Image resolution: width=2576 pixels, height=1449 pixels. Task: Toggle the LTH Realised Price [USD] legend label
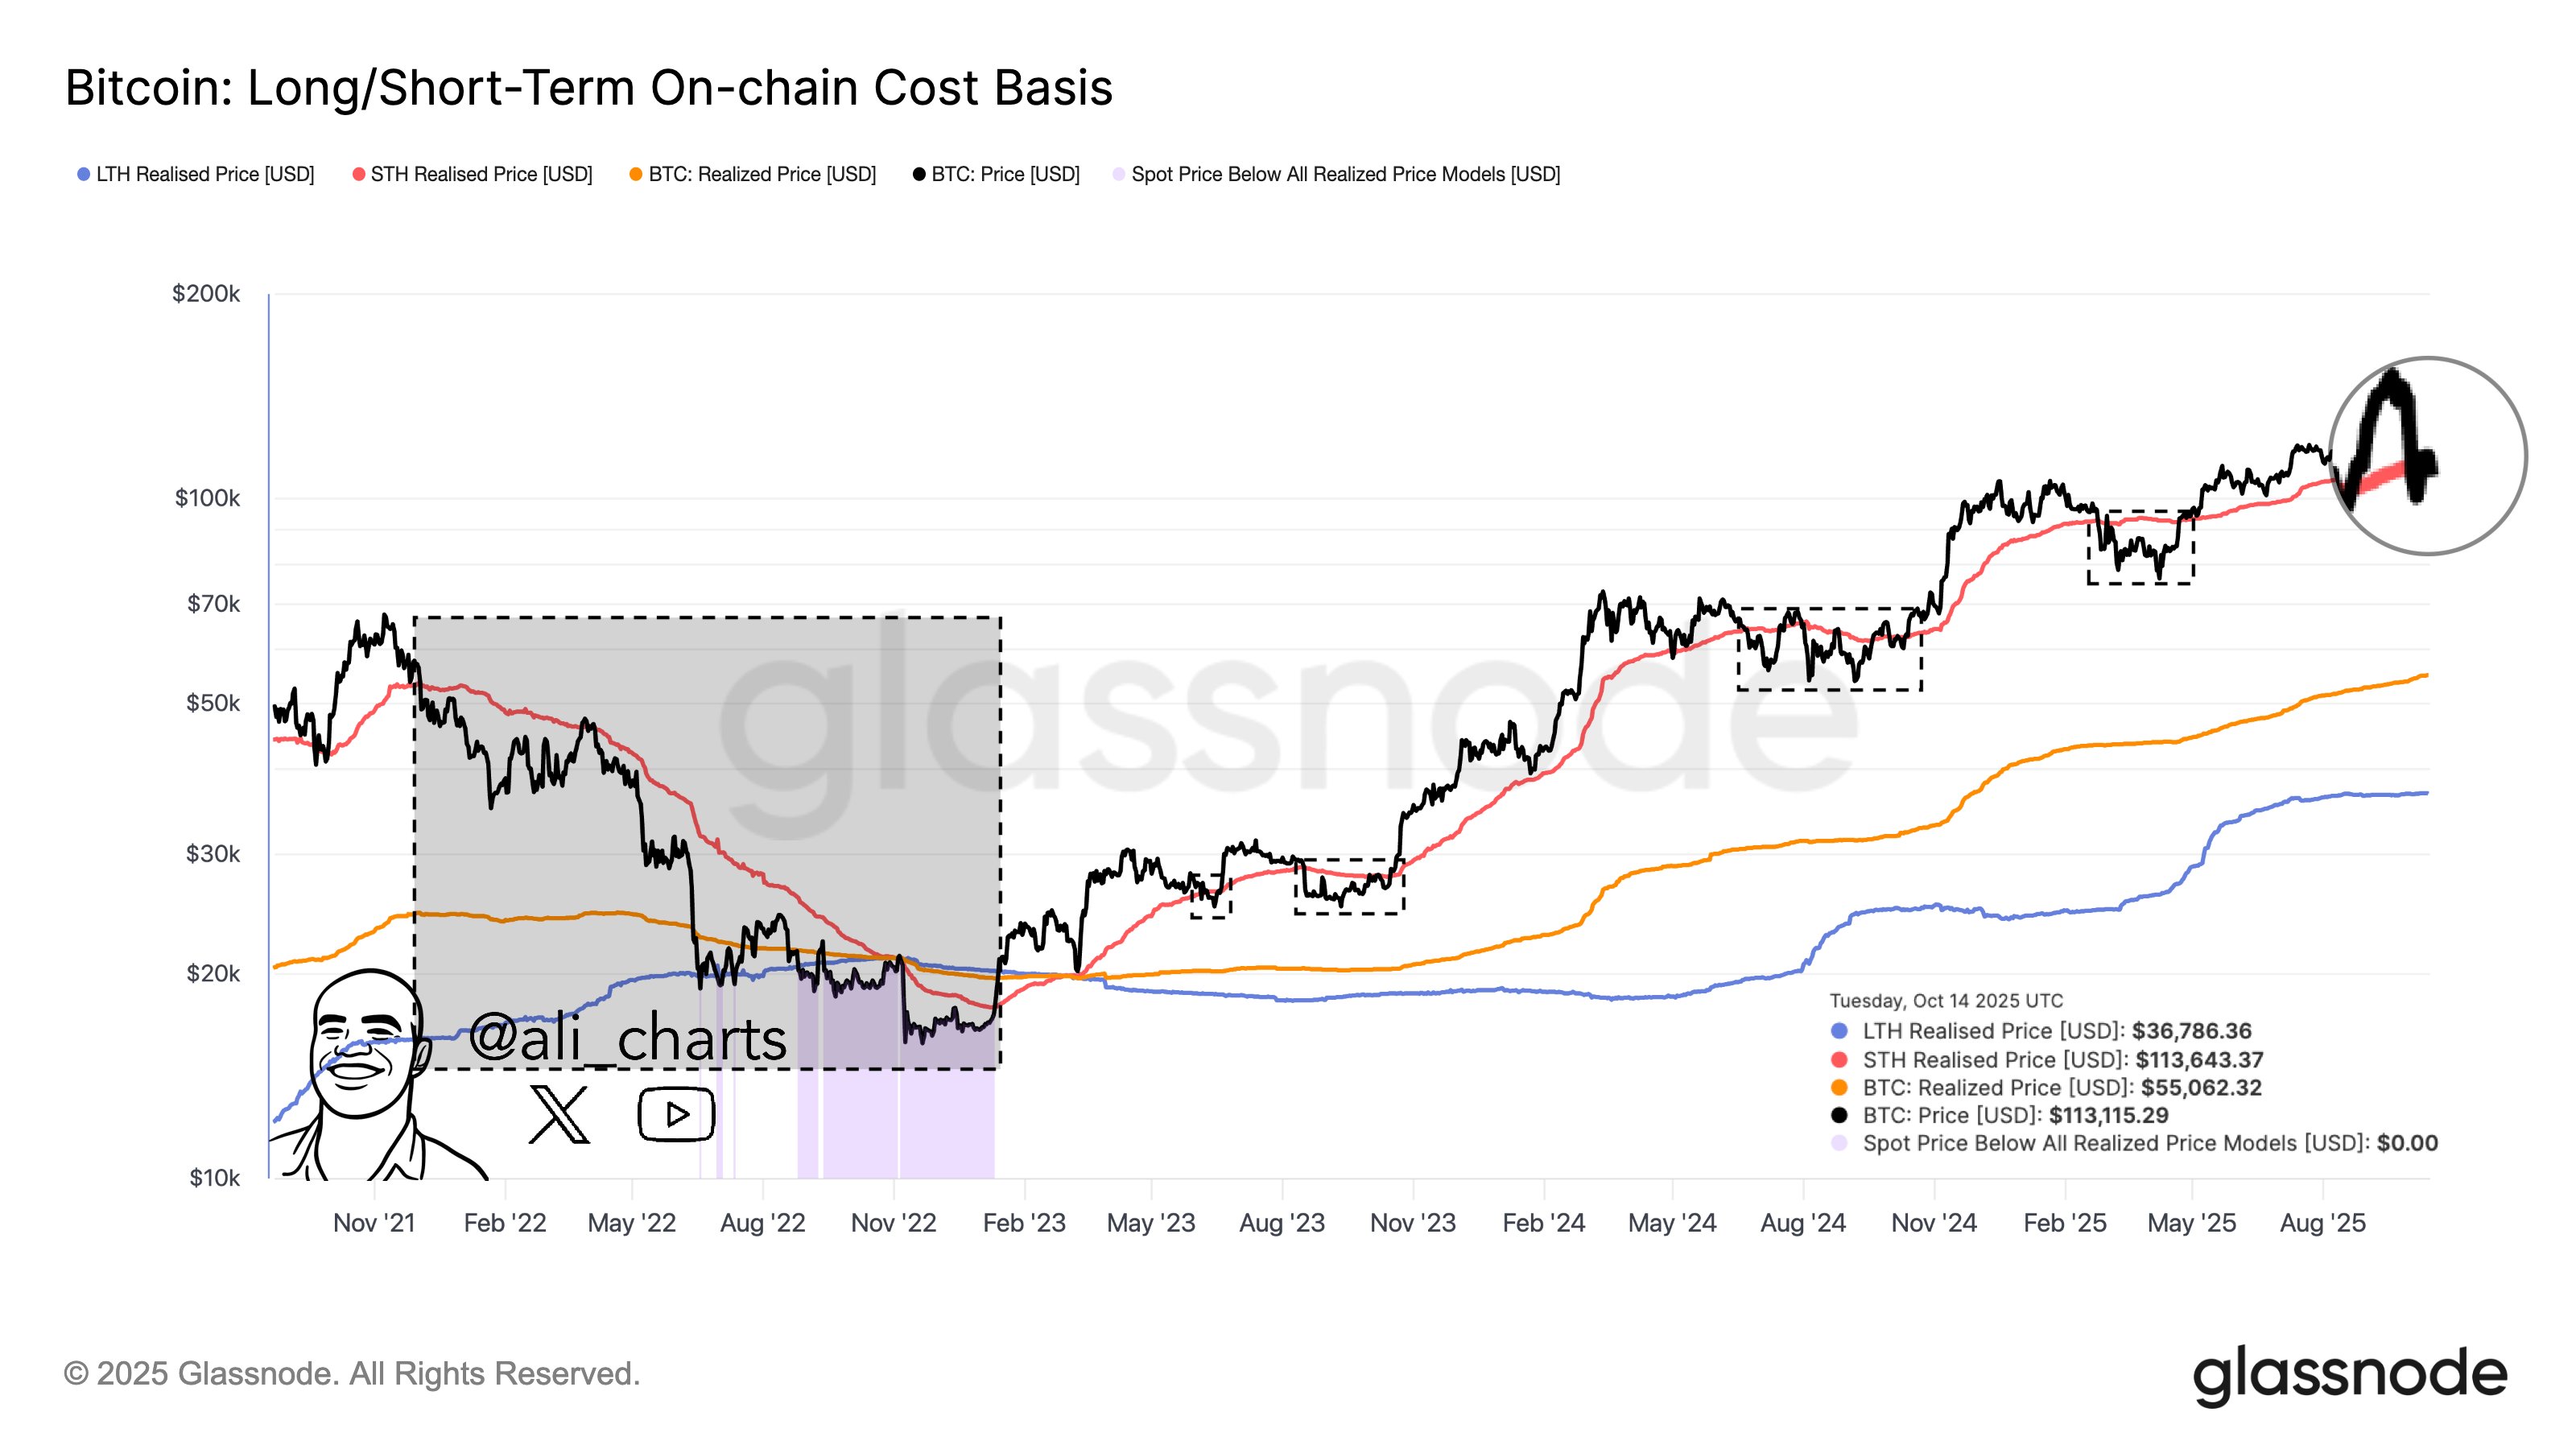205,175
